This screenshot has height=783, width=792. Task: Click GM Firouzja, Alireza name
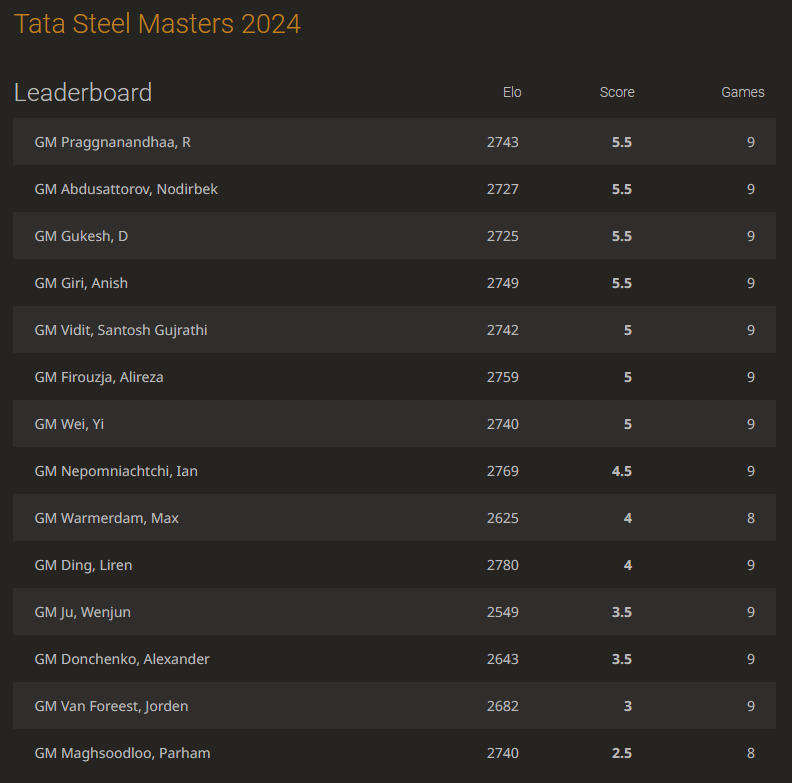coord(99,377)
